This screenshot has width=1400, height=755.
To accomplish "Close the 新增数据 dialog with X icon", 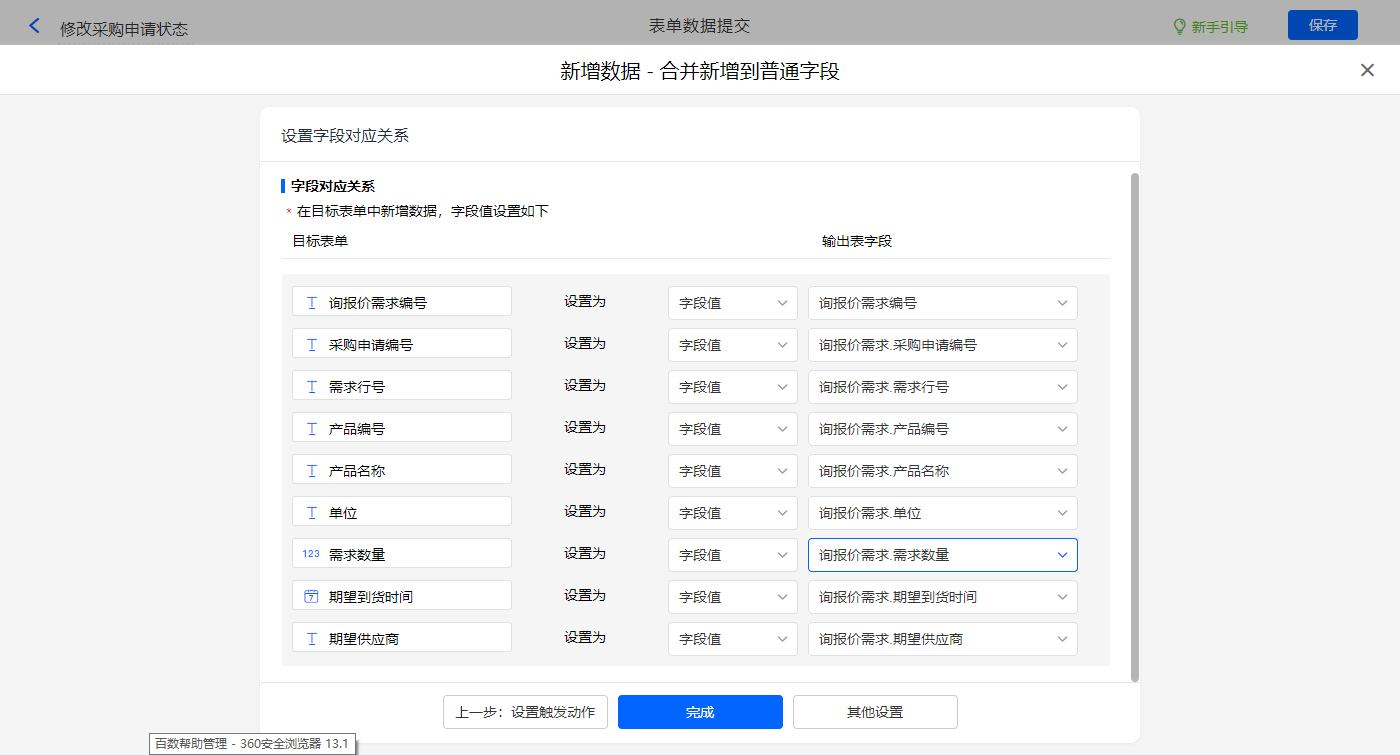I will 1367,70.
